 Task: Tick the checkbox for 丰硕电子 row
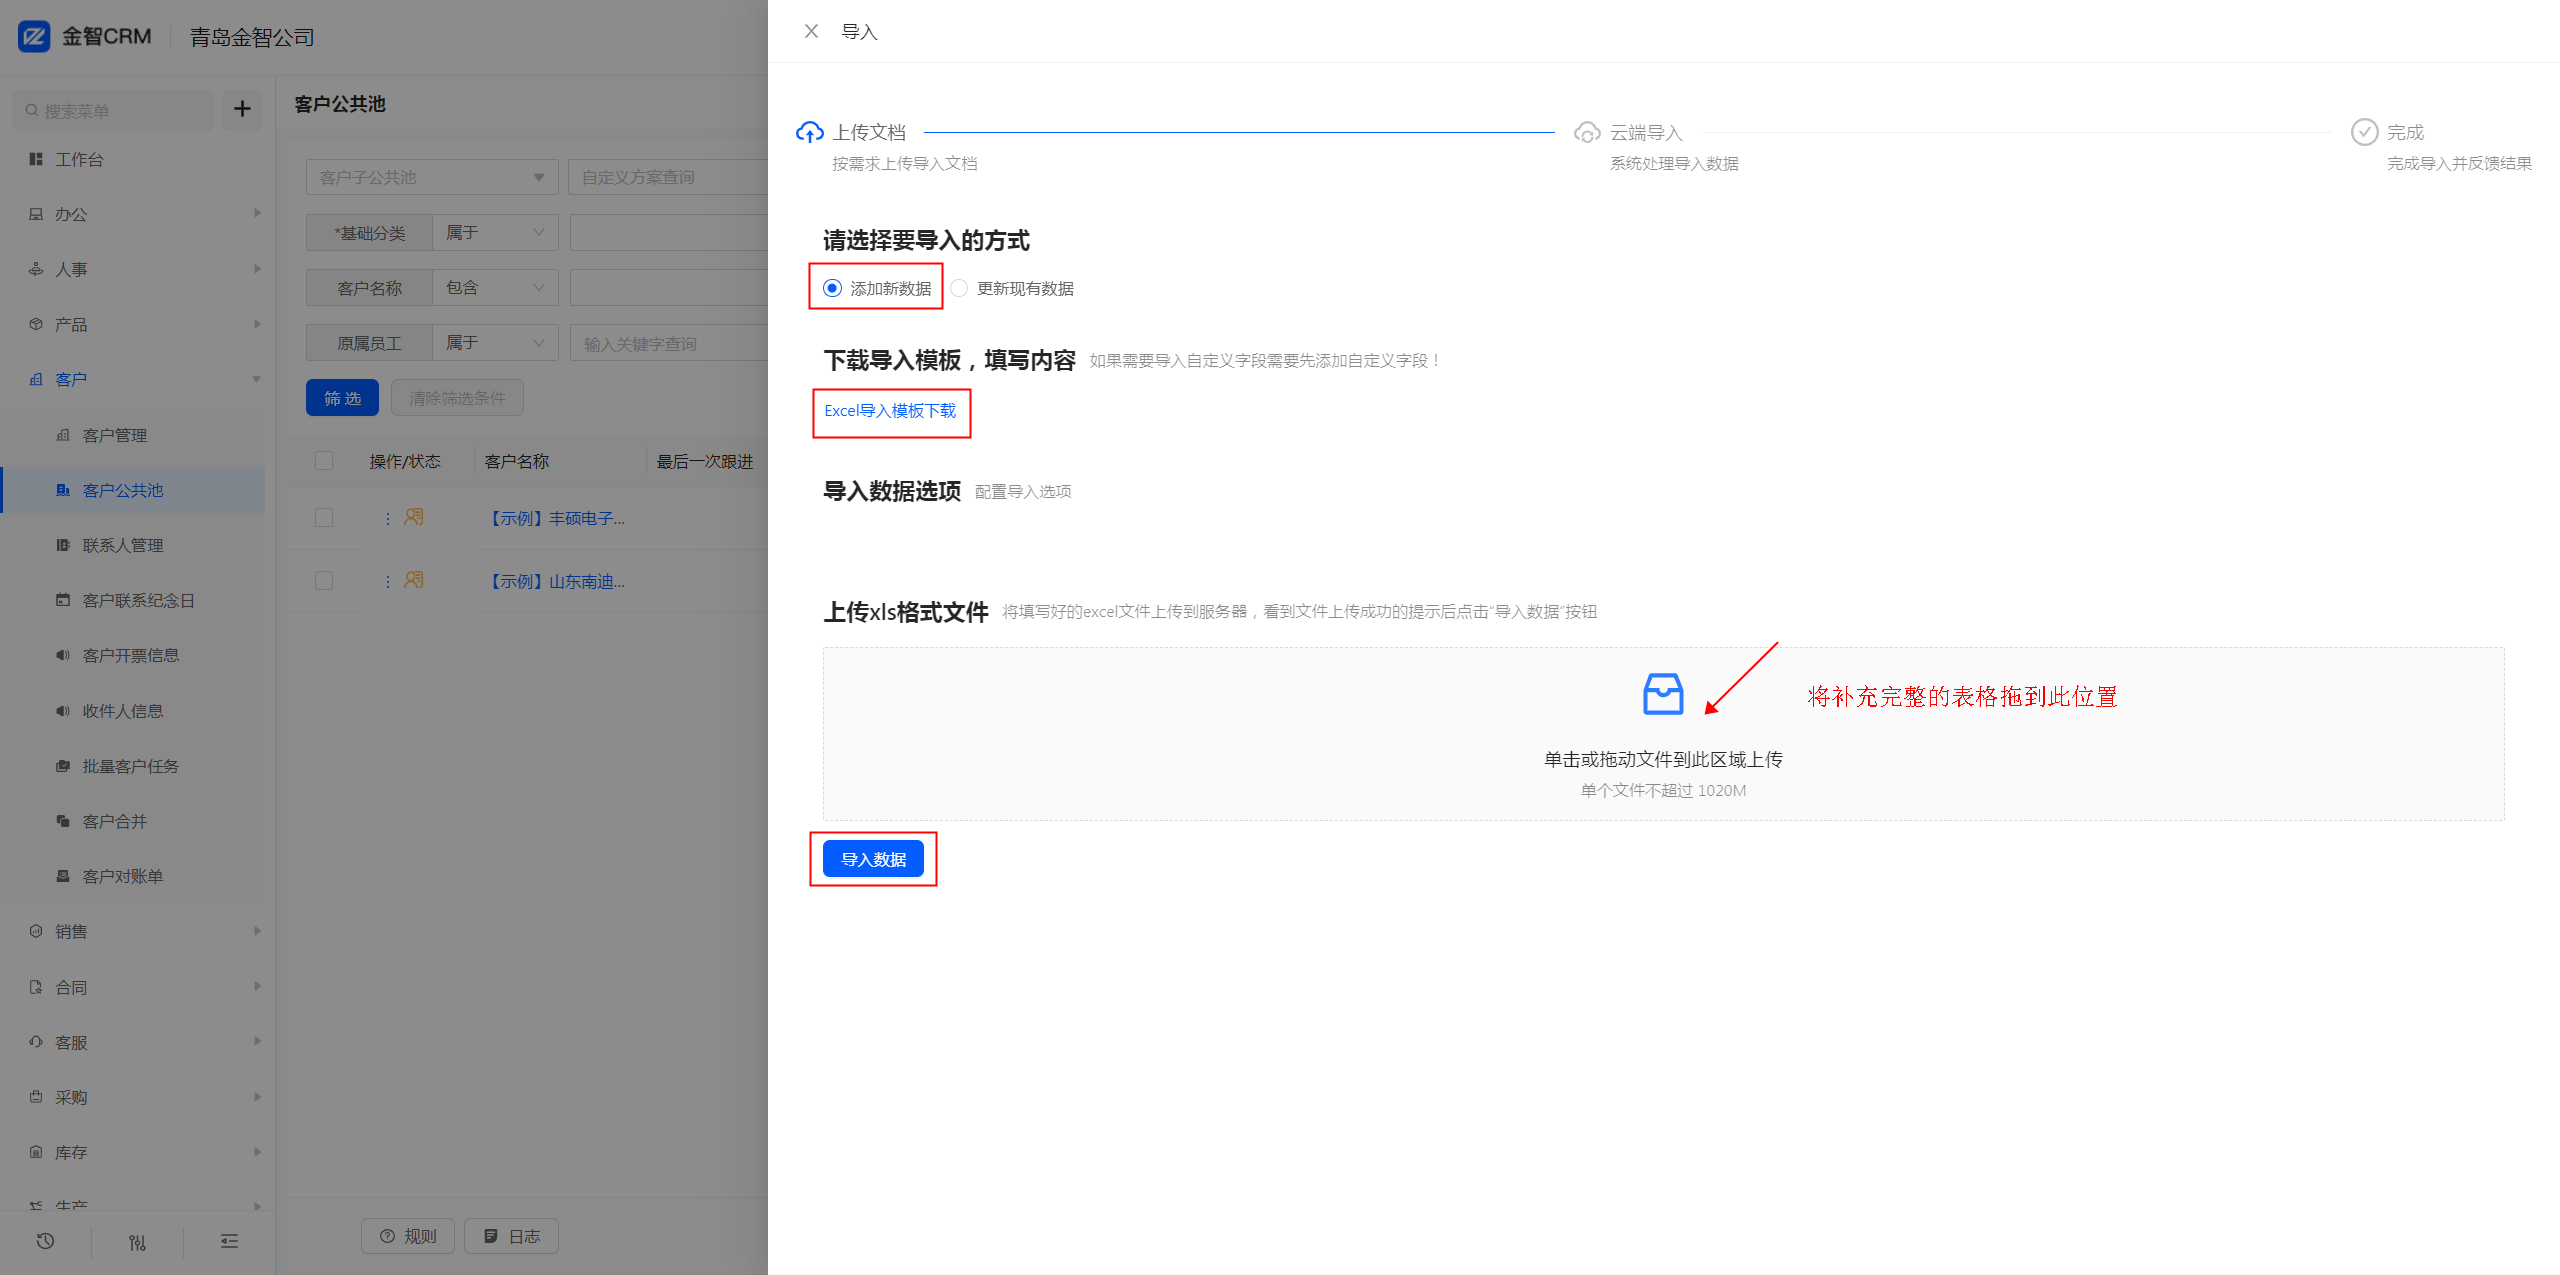324,517
